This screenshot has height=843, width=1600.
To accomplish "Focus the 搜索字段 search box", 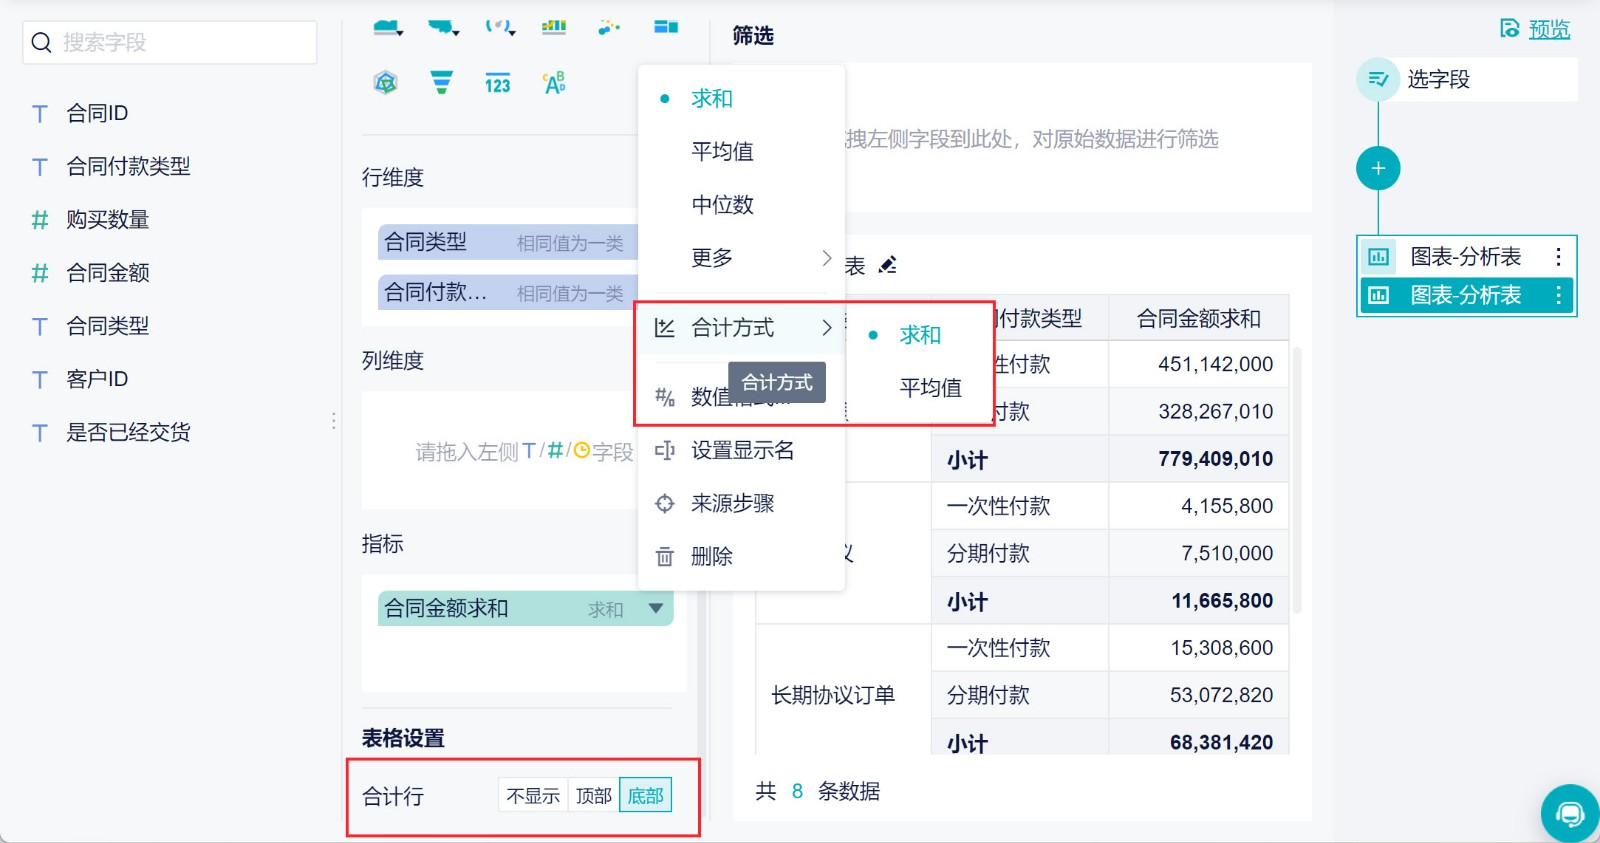I will tap(170, 42).
